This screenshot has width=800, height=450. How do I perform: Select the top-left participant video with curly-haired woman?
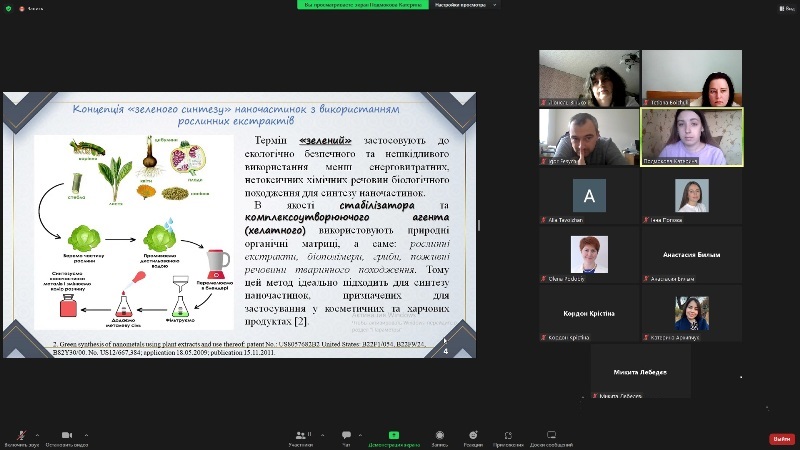589,78
